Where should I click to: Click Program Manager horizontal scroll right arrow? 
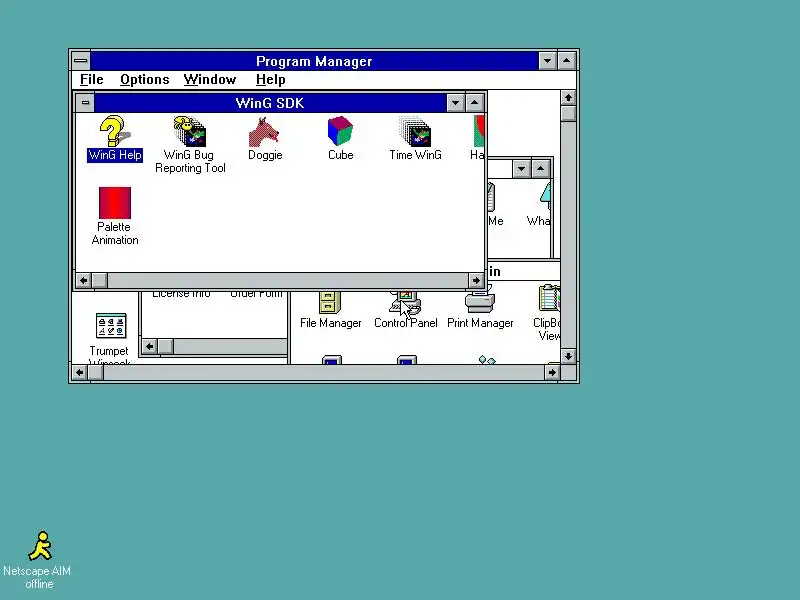[x=552, y=372]
